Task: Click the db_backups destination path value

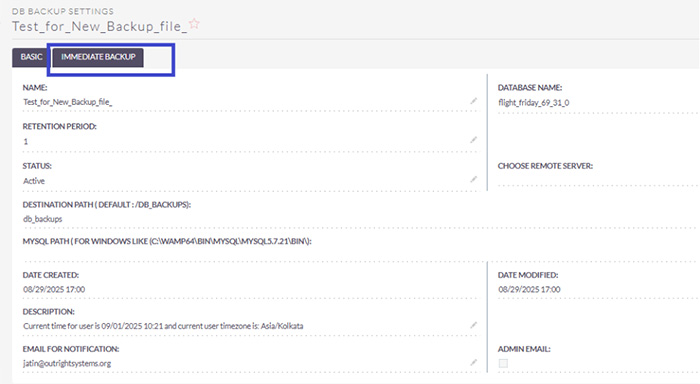Action: tap(42, 219)
